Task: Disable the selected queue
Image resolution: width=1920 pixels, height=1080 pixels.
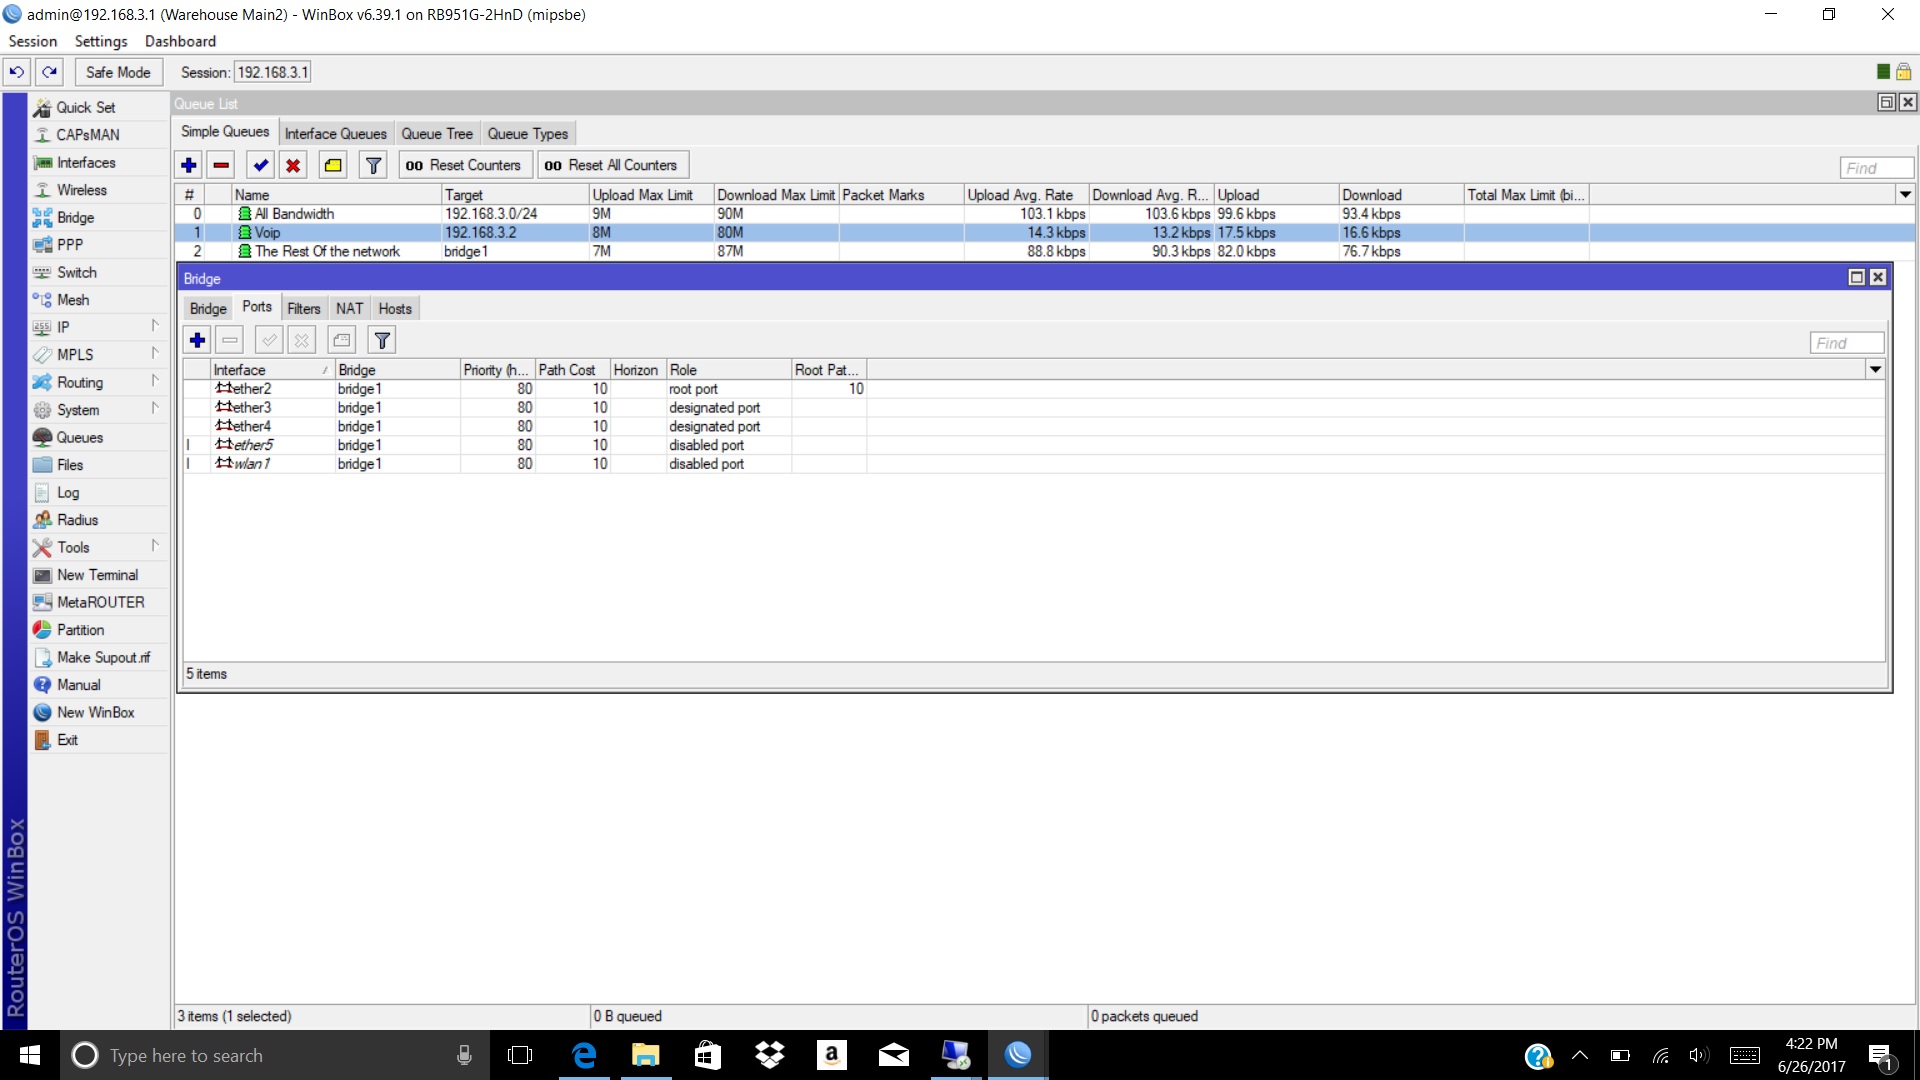Action: click(x=293, y=165)
